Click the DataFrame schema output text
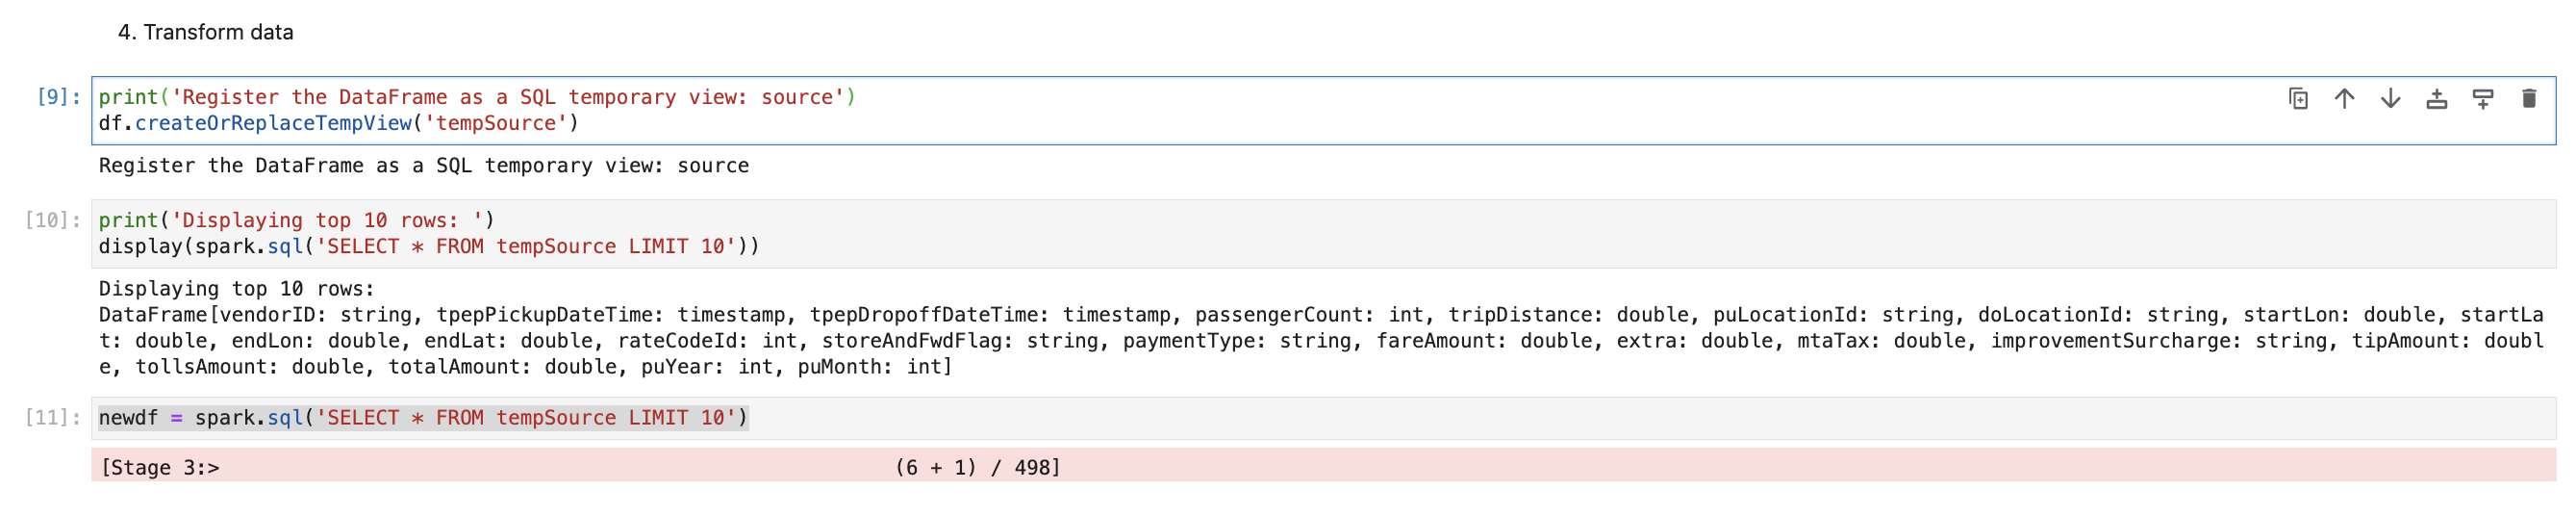The height and width of the screenshot is (516, 2576). point(1320,341)
